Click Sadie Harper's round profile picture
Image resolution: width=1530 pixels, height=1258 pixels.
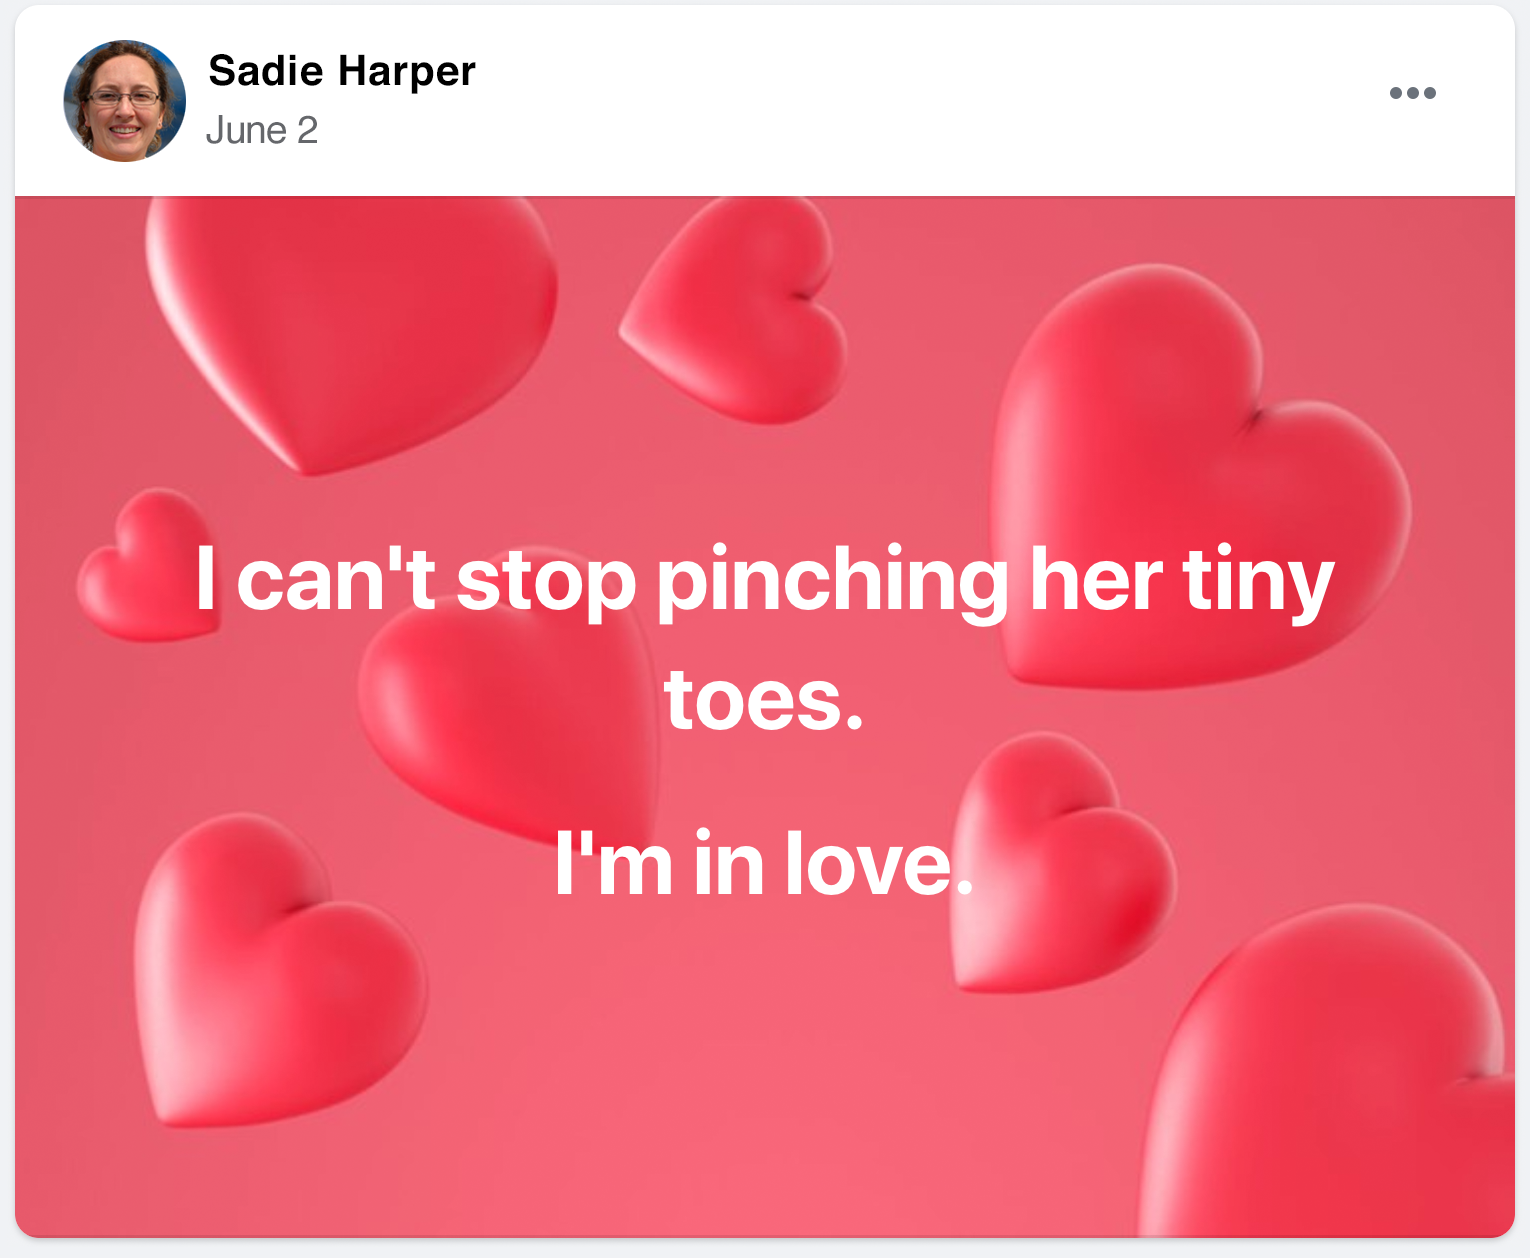[125, 101]
